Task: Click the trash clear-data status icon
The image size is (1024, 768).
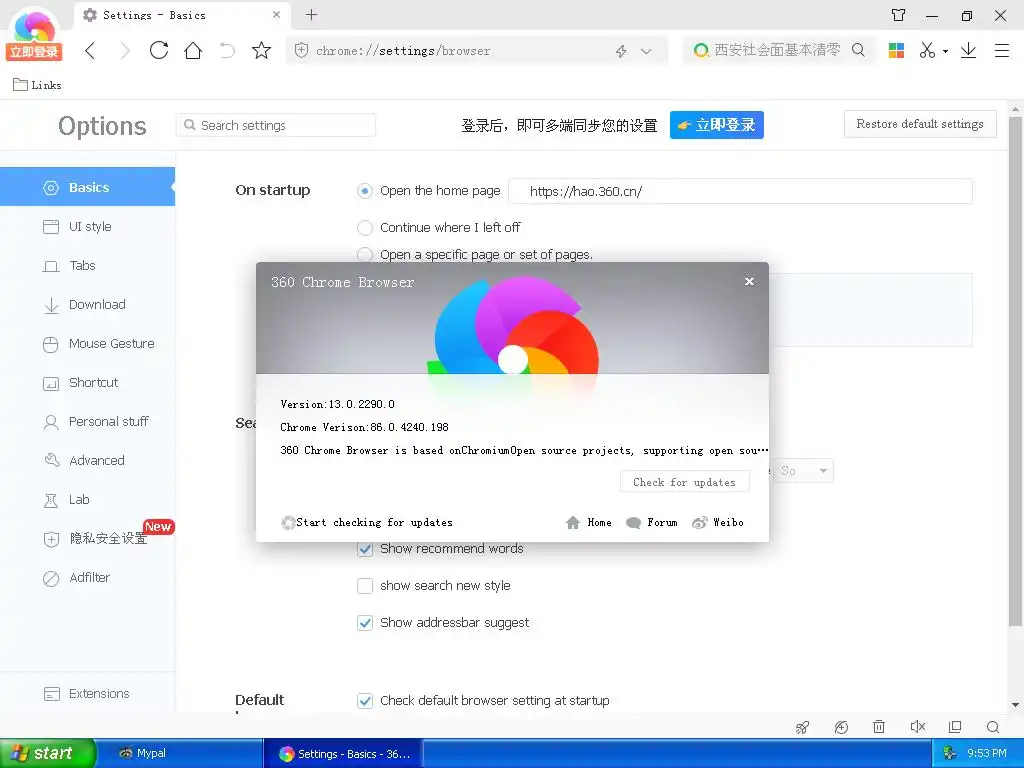Action: (x=879, y=727)
